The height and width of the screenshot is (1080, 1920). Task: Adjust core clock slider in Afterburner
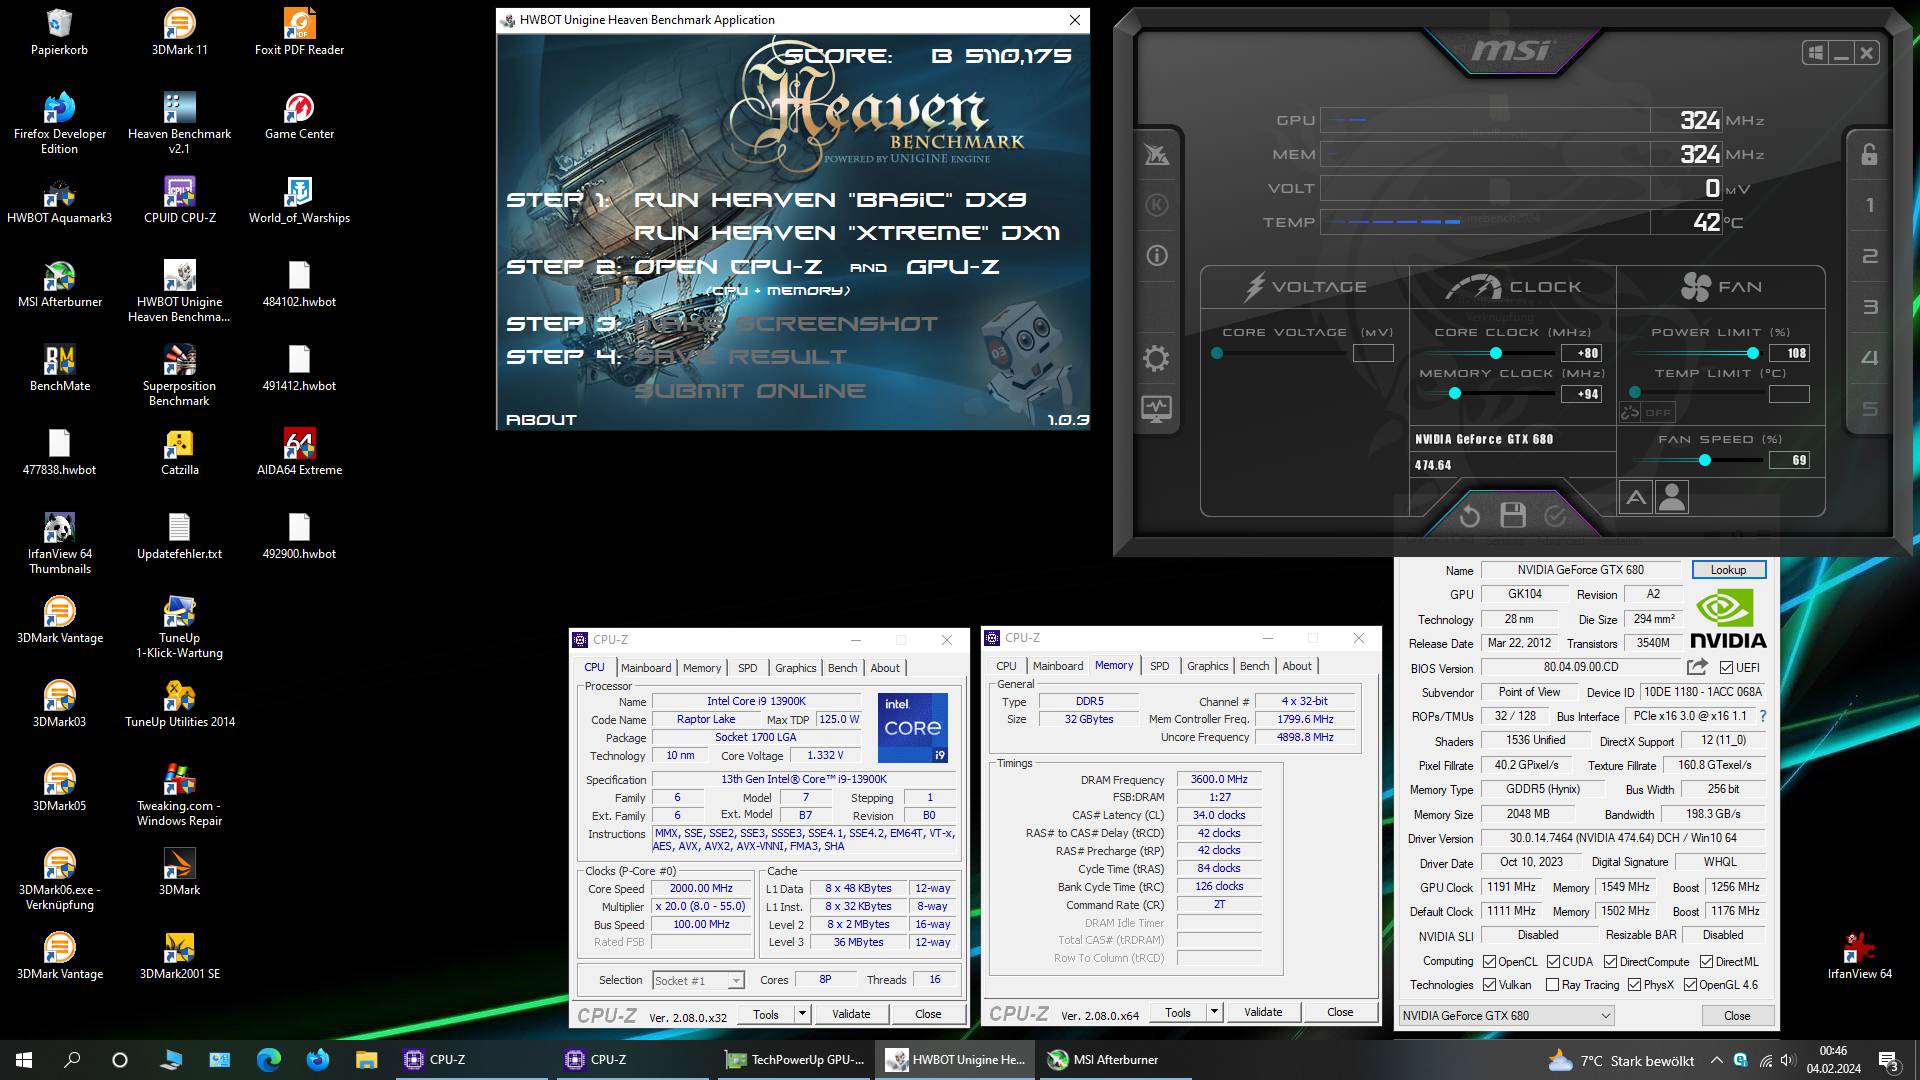(1496, 353)
